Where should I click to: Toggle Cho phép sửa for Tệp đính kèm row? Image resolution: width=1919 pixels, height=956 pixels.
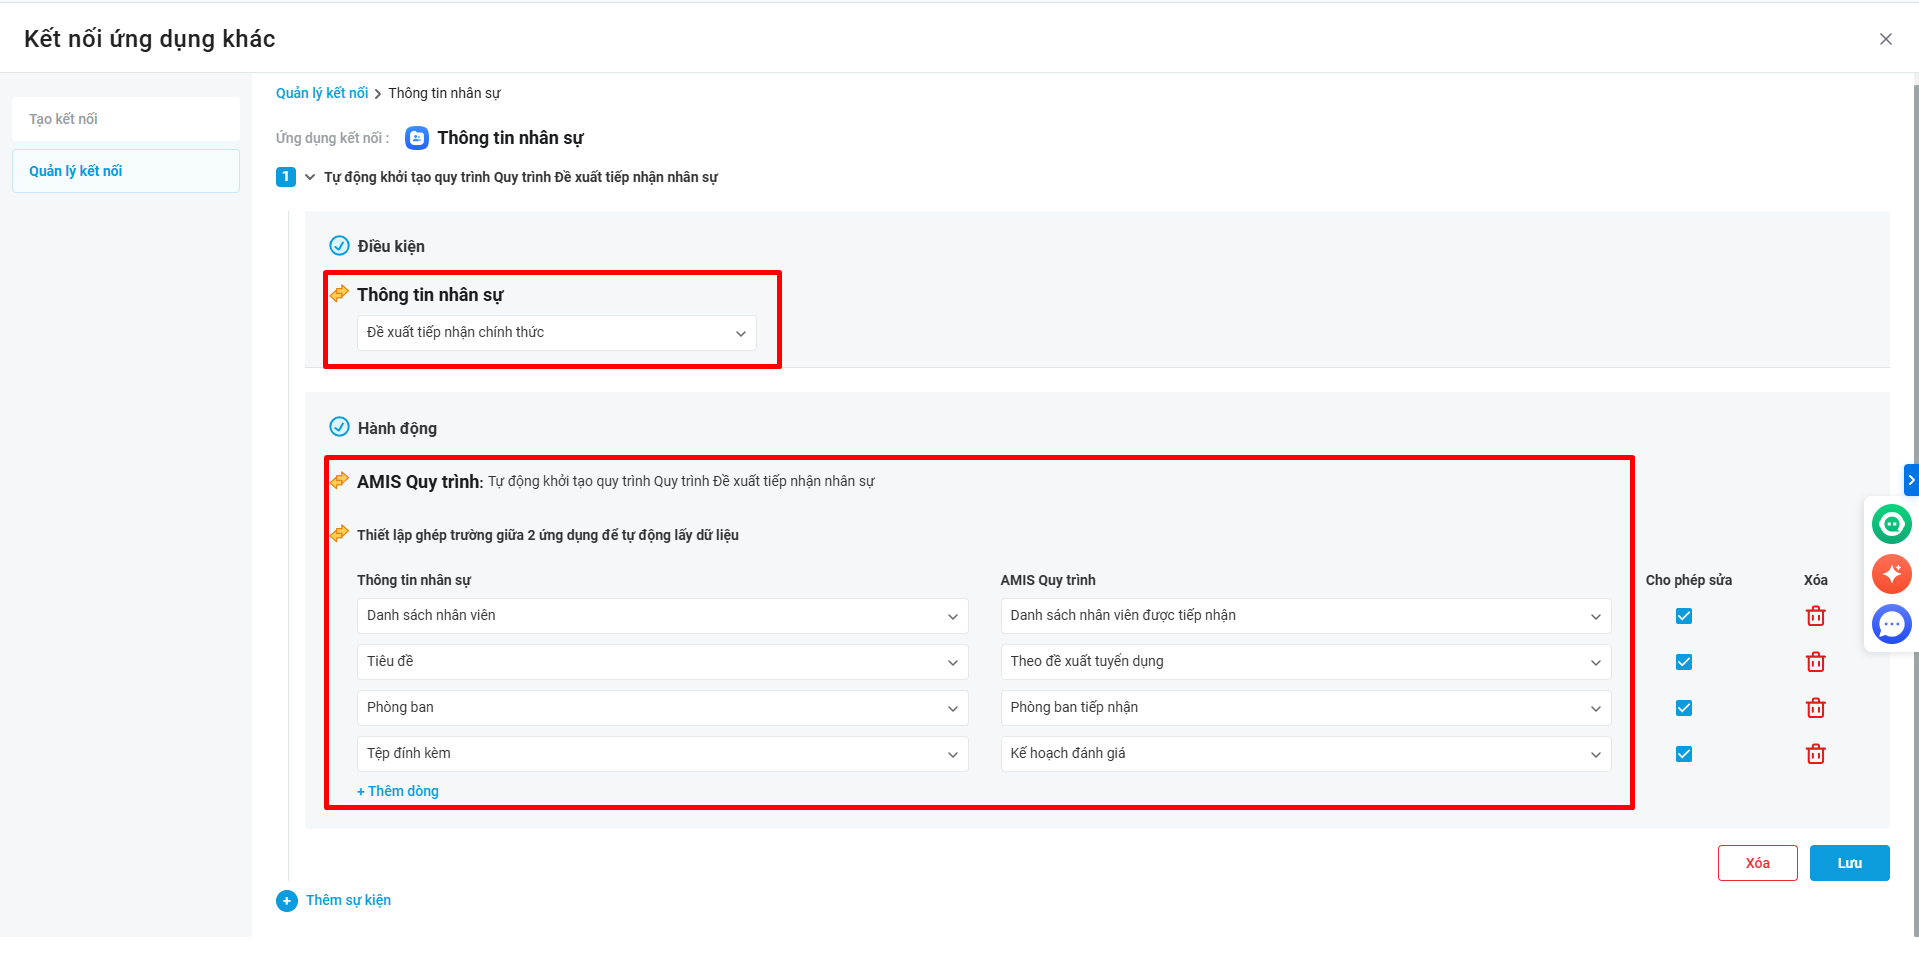click(x=1684, y=754)
